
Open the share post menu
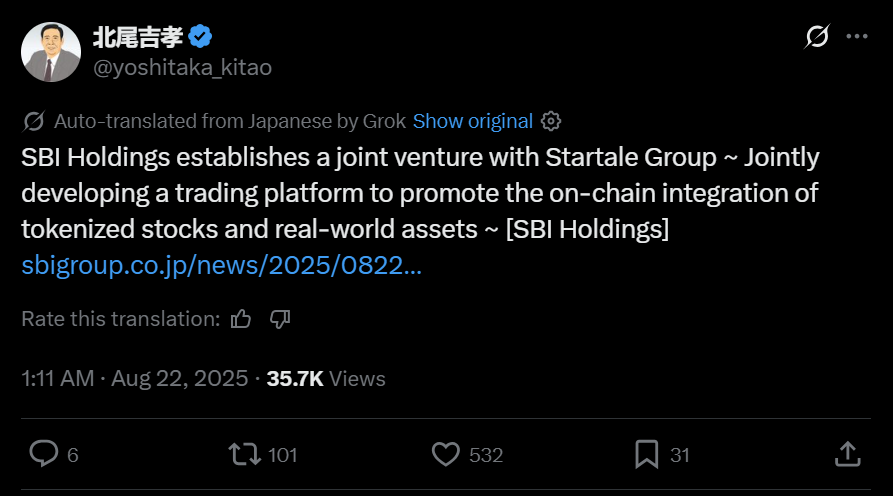[846, 455]
